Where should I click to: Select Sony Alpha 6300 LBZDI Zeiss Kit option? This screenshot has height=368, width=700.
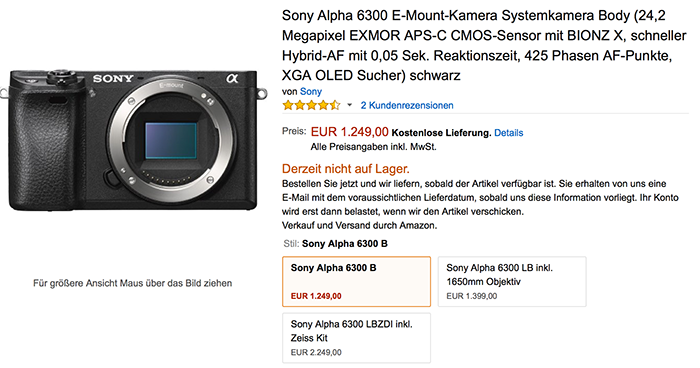click(x=357, y=338)
